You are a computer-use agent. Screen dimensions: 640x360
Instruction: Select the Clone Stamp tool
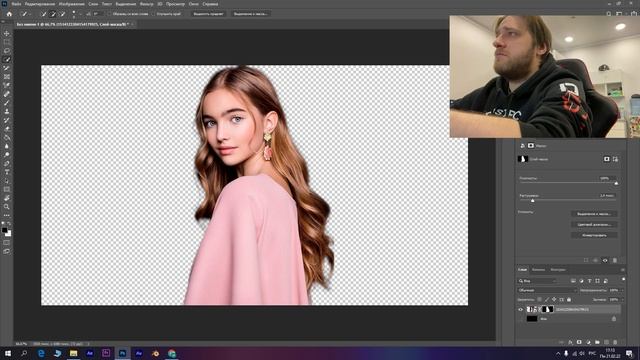(x=7, y=111)
